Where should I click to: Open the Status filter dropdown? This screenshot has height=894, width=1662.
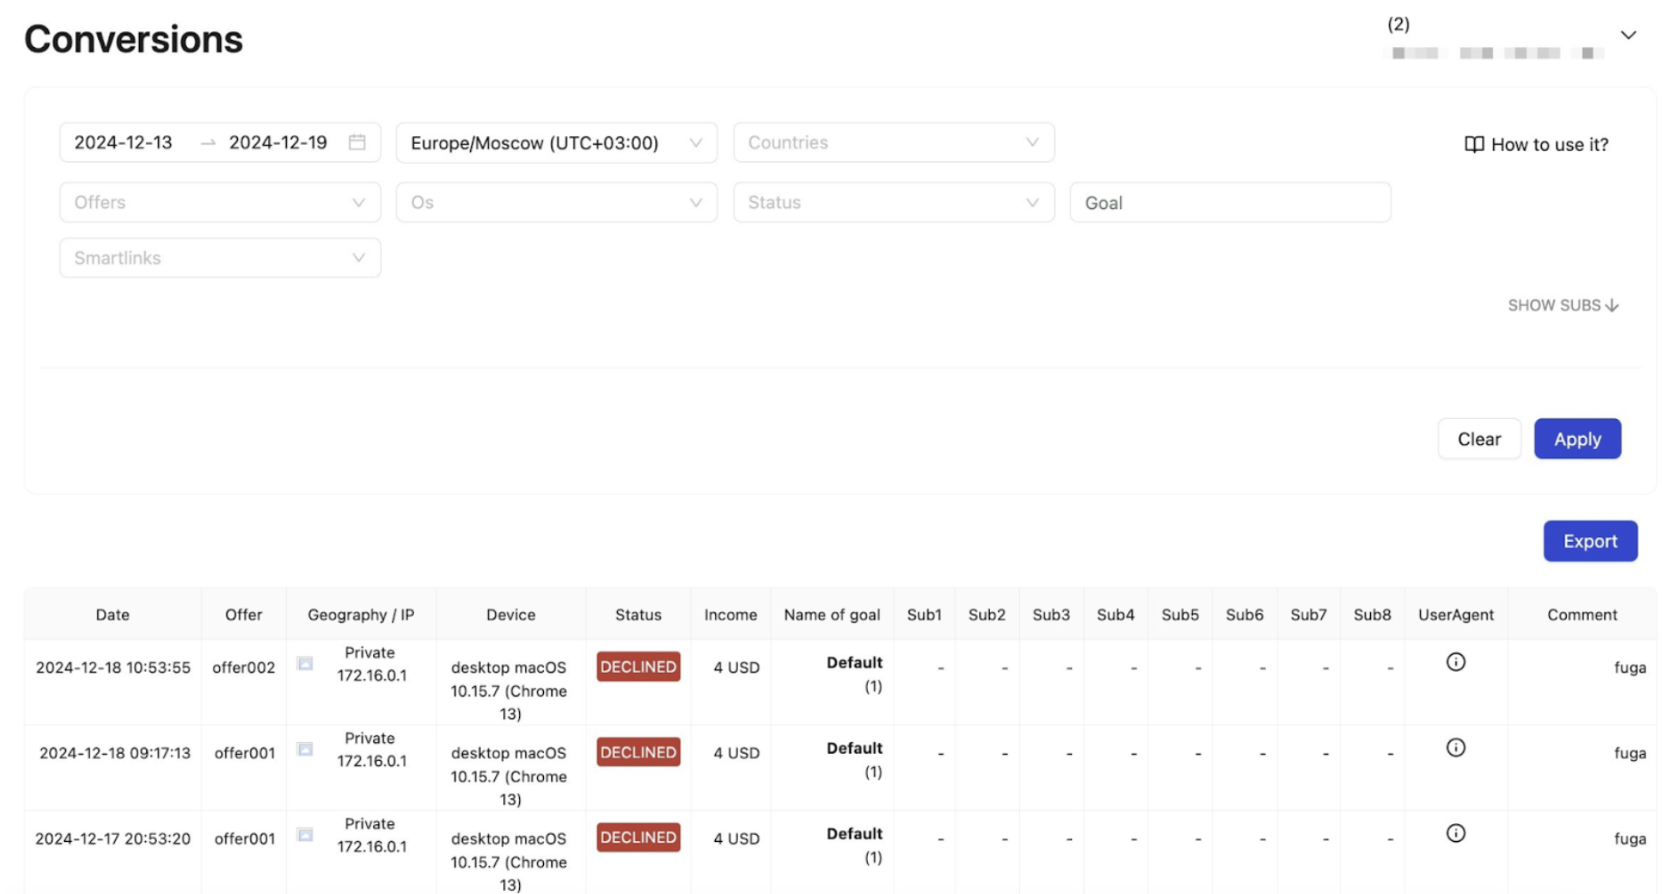[x=893, y=202]
